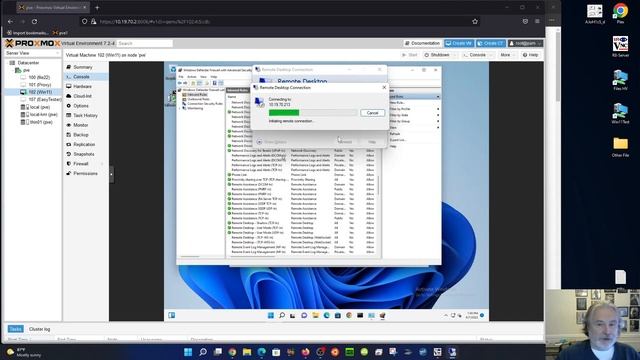Select VM 102 (Win11) in the tree
This screenshot has width=640, height=360.
(x=40, y=92)
